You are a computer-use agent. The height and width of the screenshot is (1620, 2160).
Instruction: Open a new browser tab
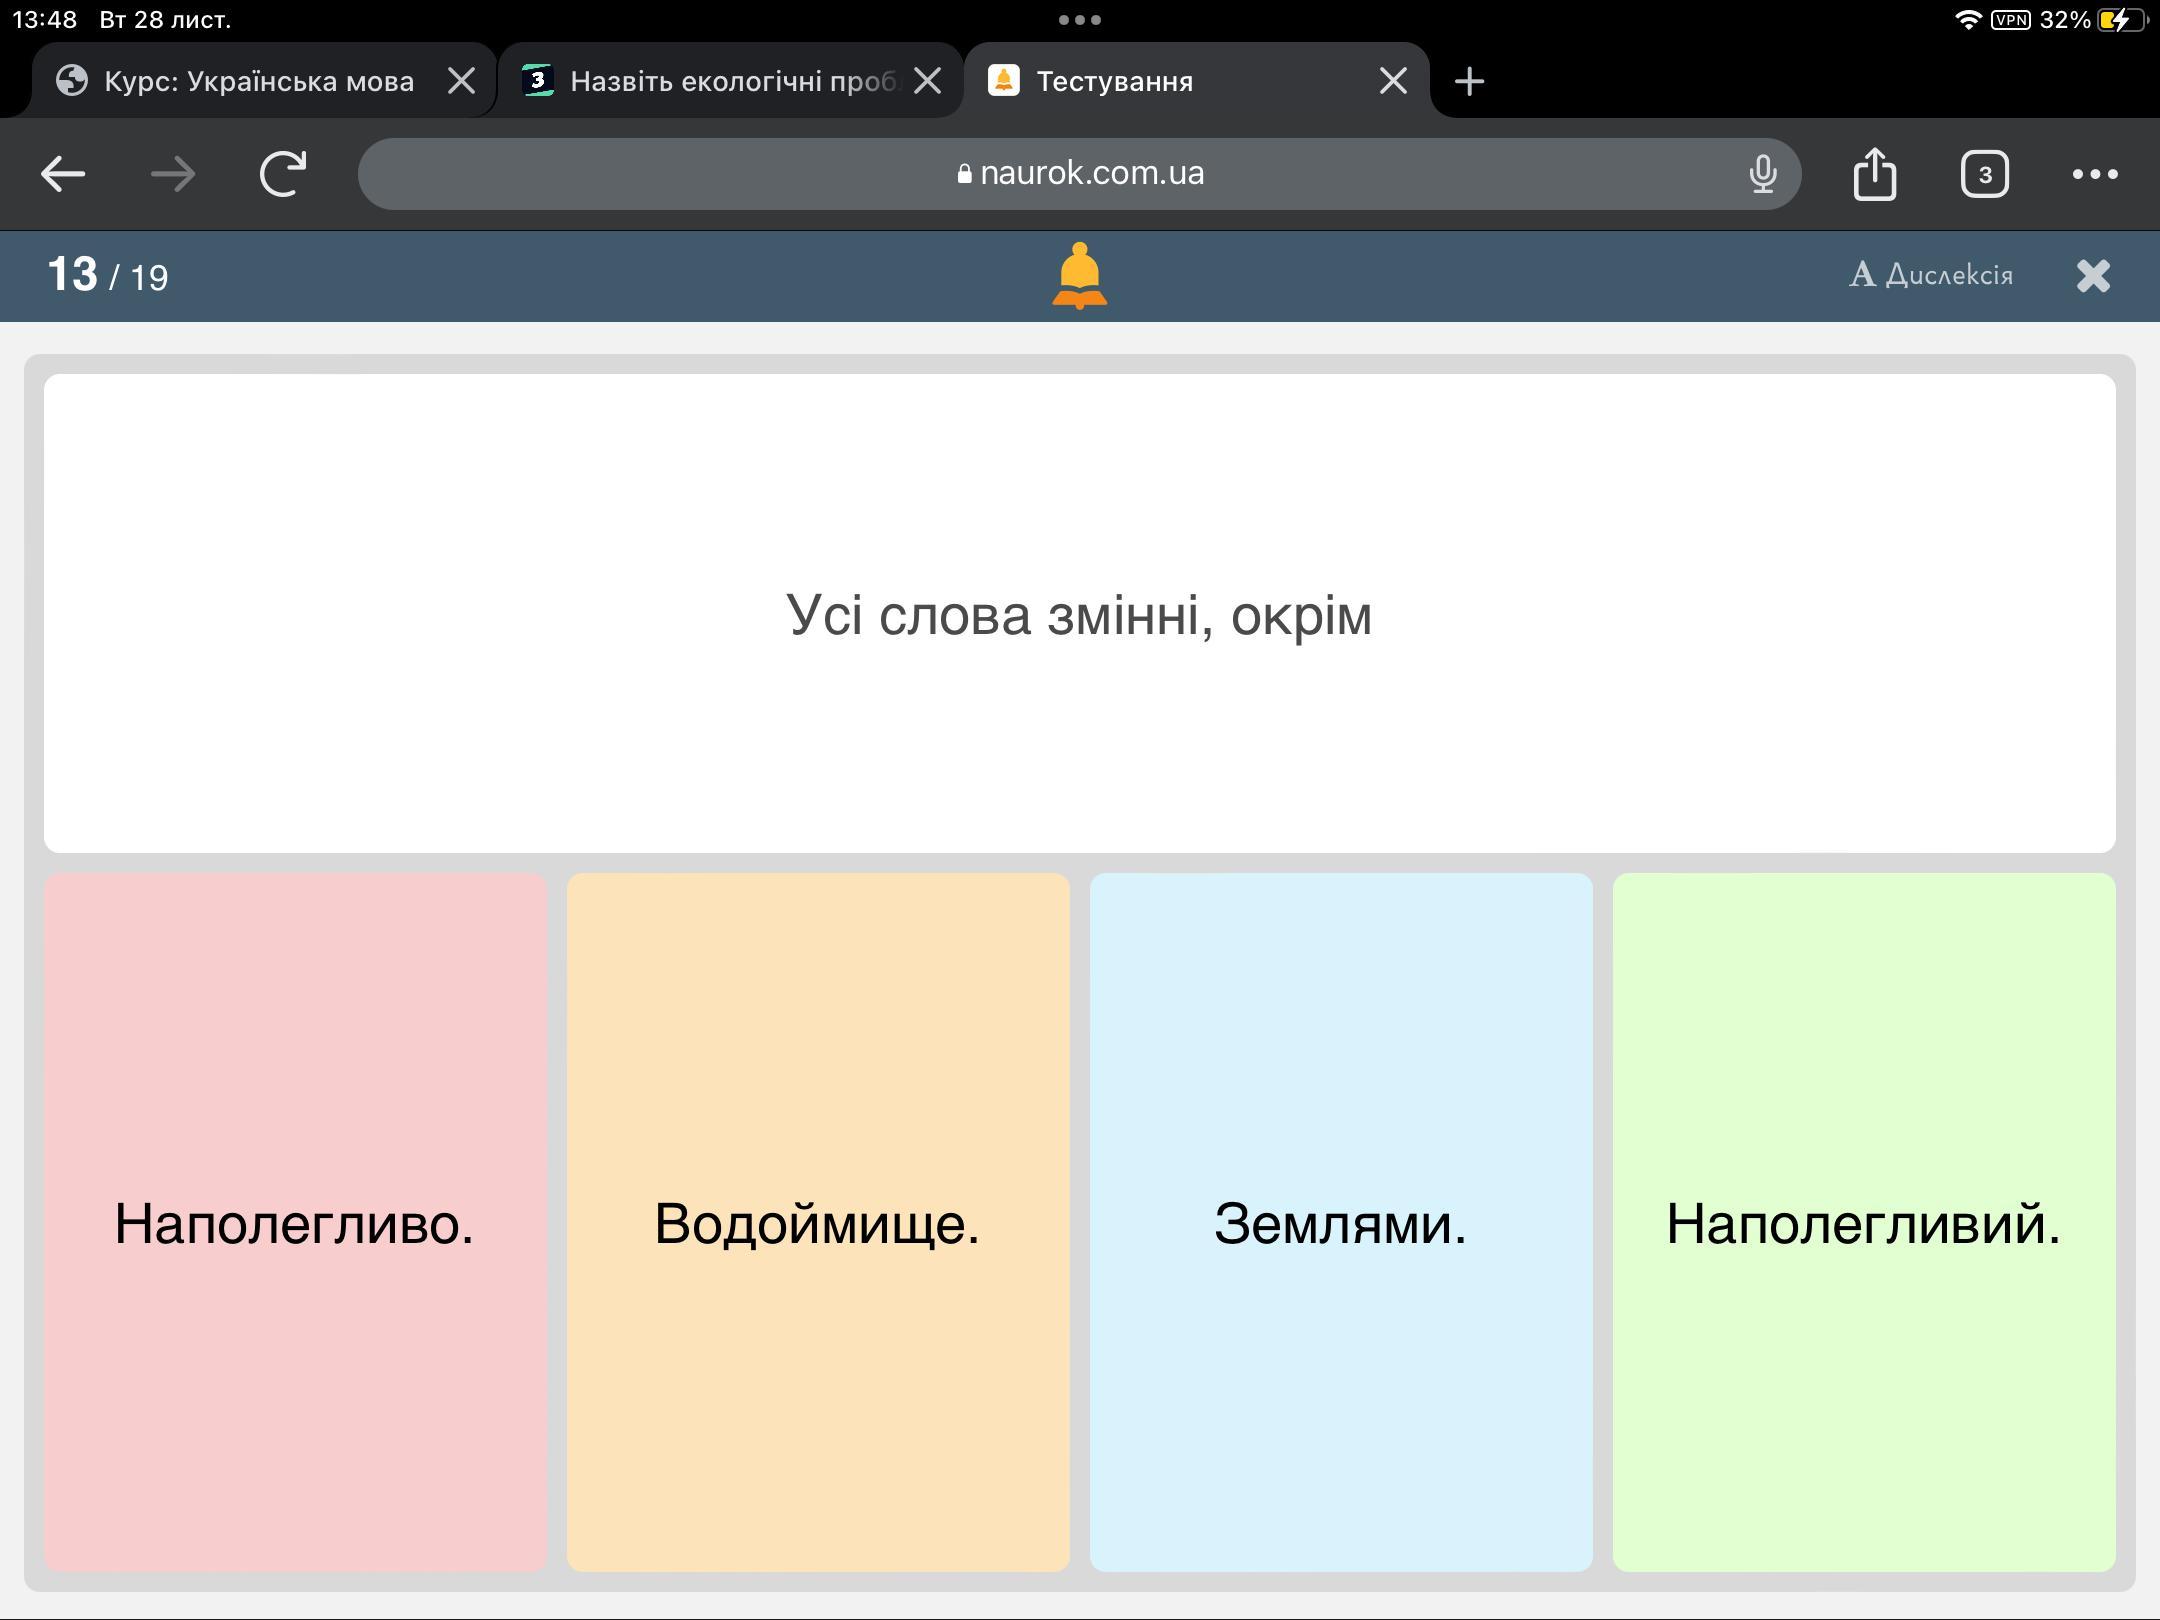click(x=1469, y=81)
